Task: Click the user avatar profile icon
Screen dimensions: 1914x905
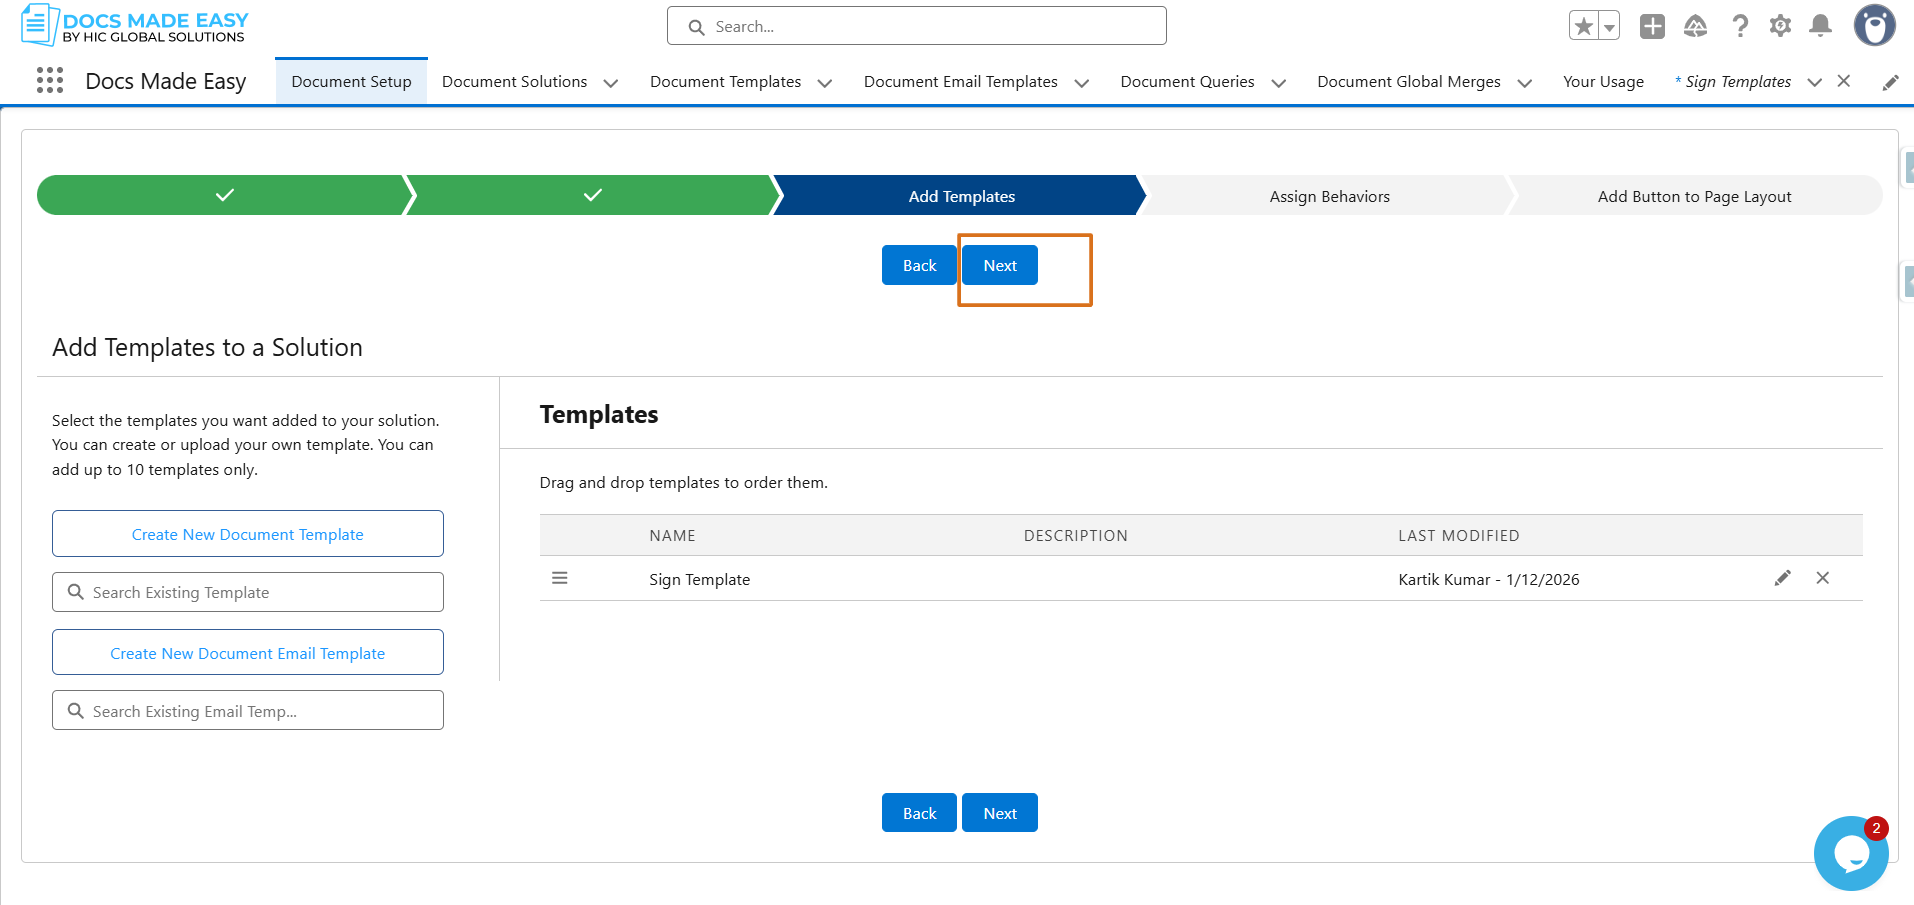Action: pos(1874,26)
